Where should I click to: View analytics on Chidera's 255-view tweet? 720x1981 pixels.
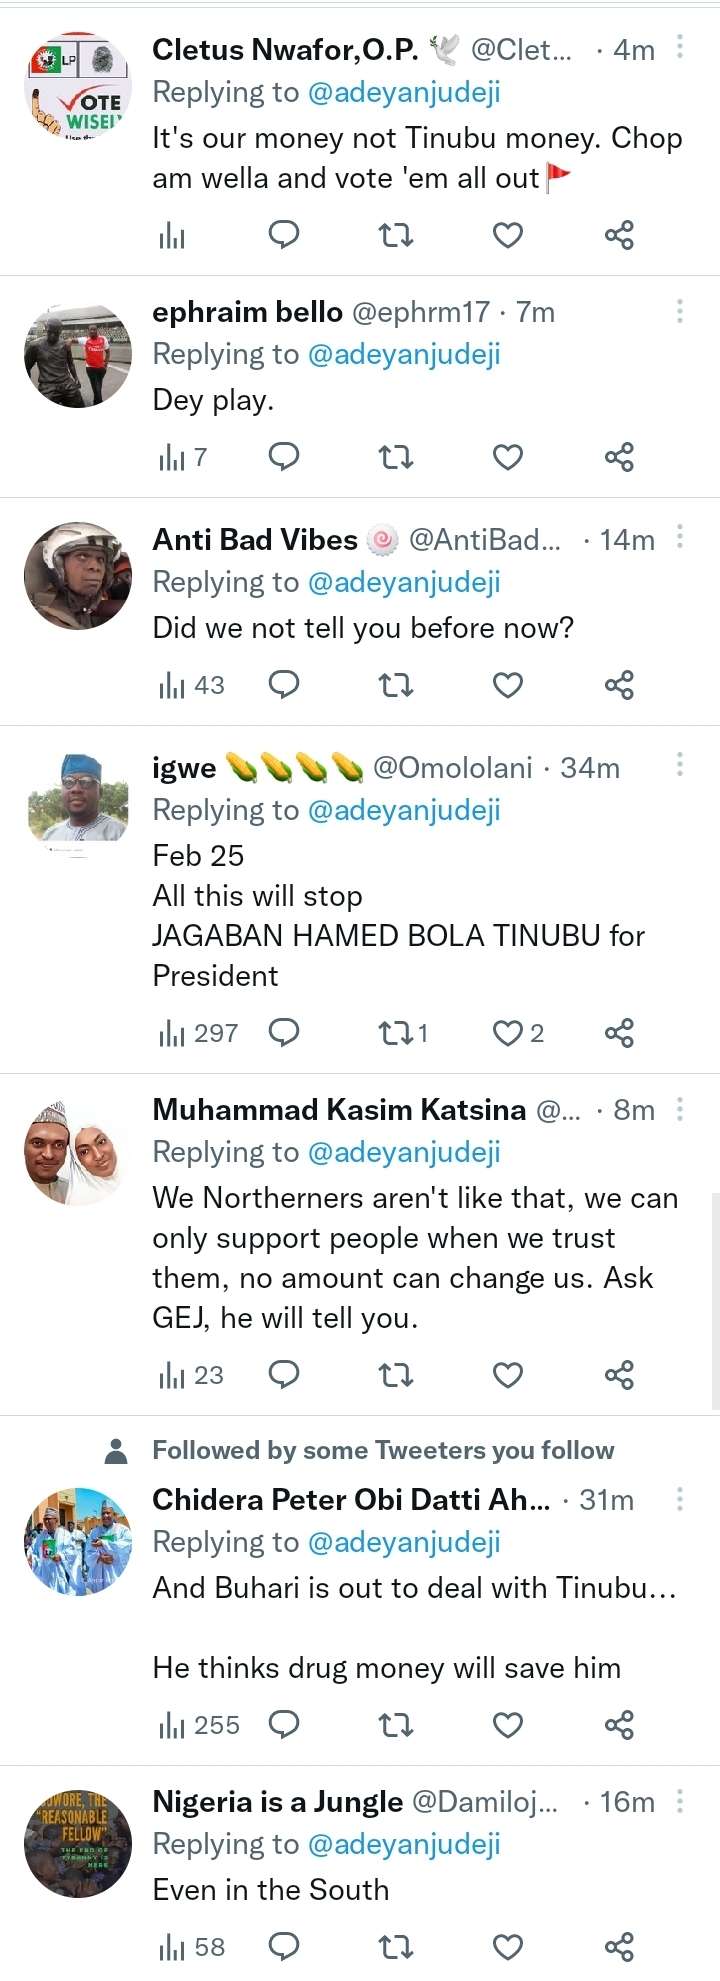pyautogui.click(x=172, y=1725)
